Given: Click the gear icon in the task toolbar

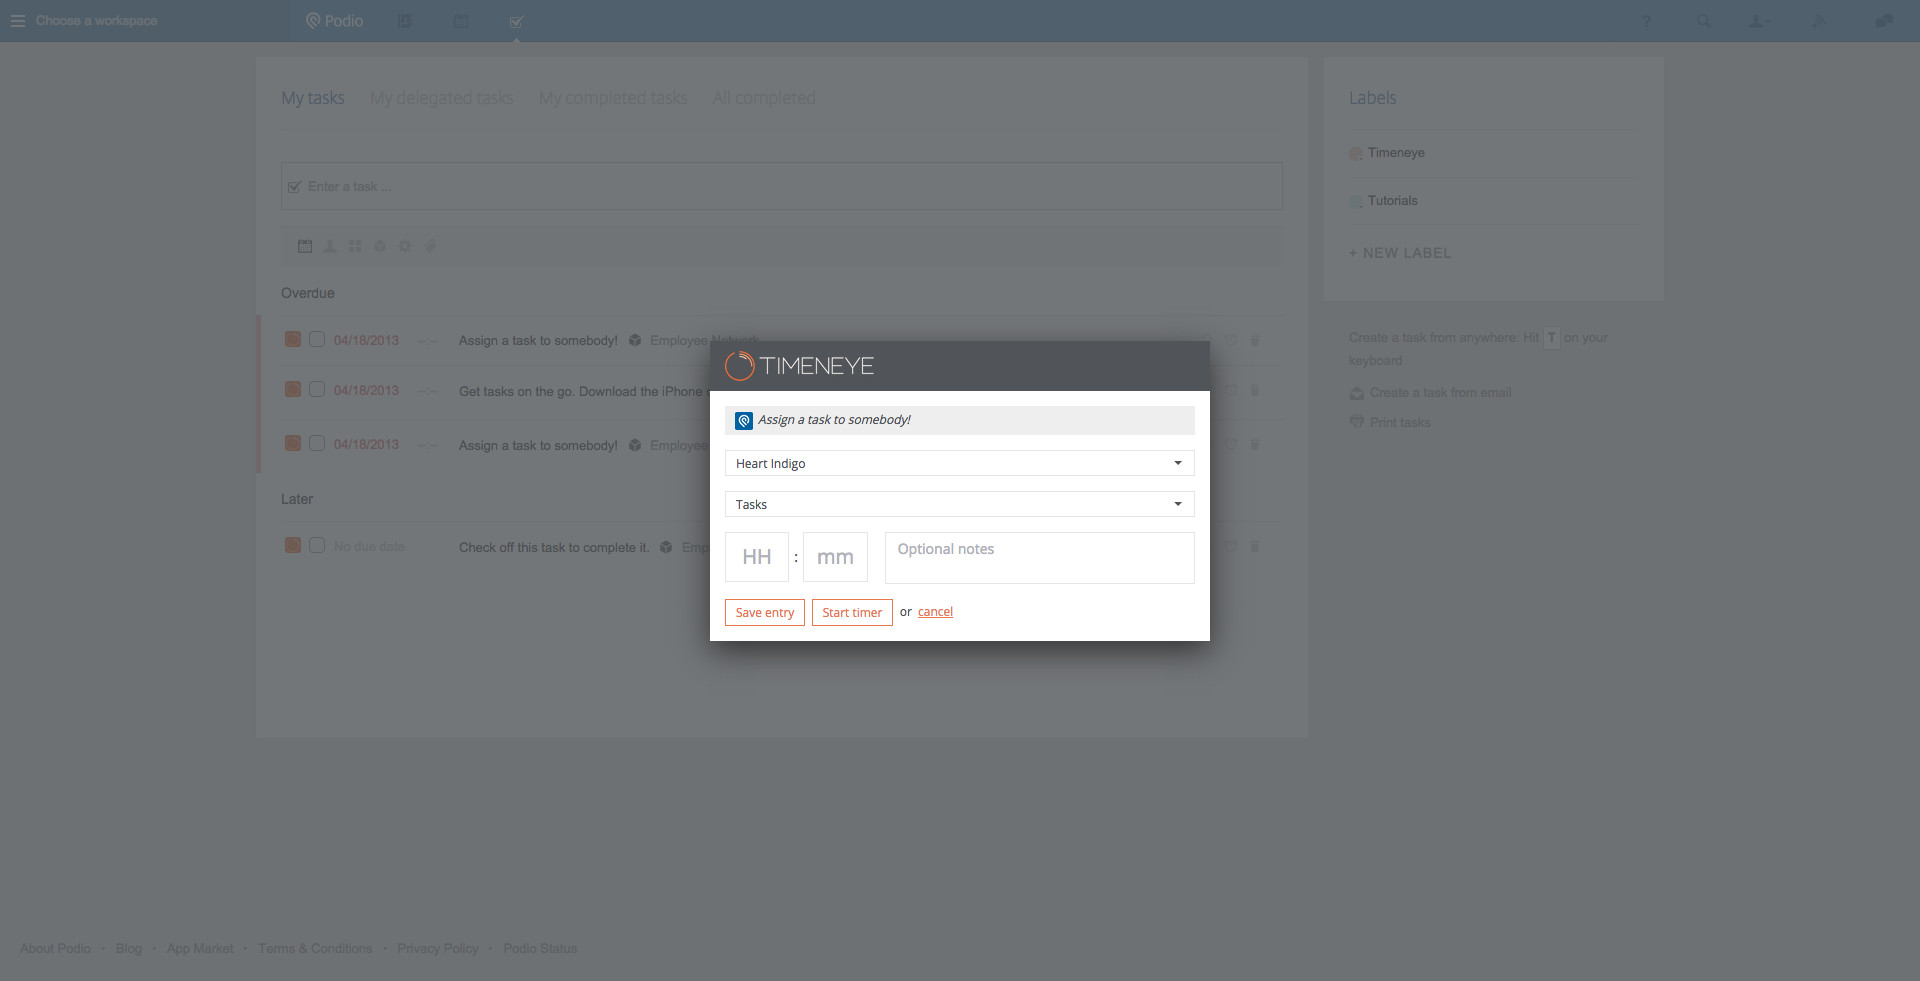Looking at the screenshot, I should point(405,246).
